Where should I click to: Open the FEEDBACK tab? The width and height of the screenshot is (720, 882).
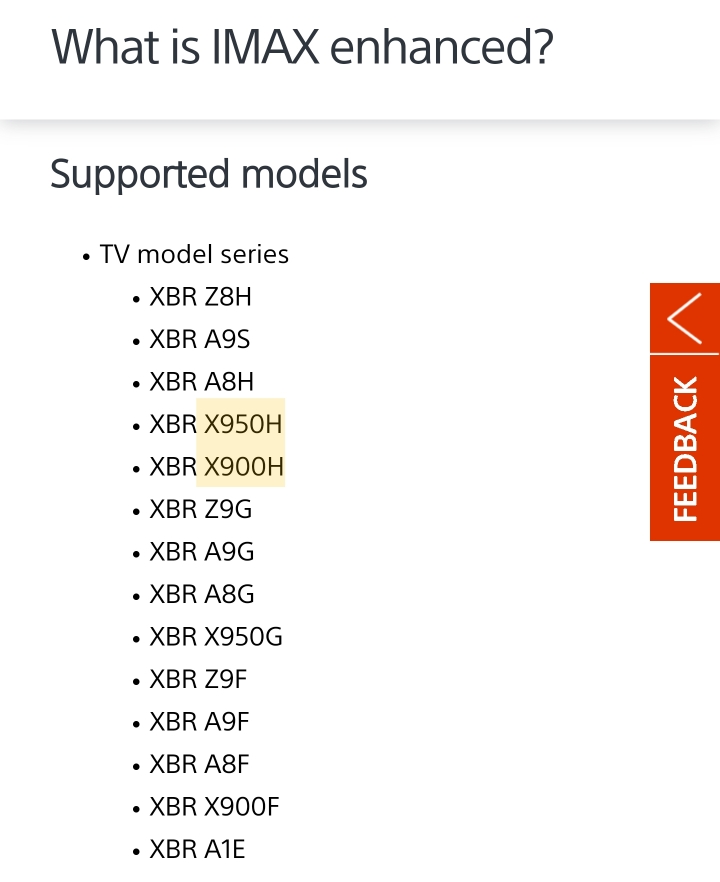pos(685,448)
